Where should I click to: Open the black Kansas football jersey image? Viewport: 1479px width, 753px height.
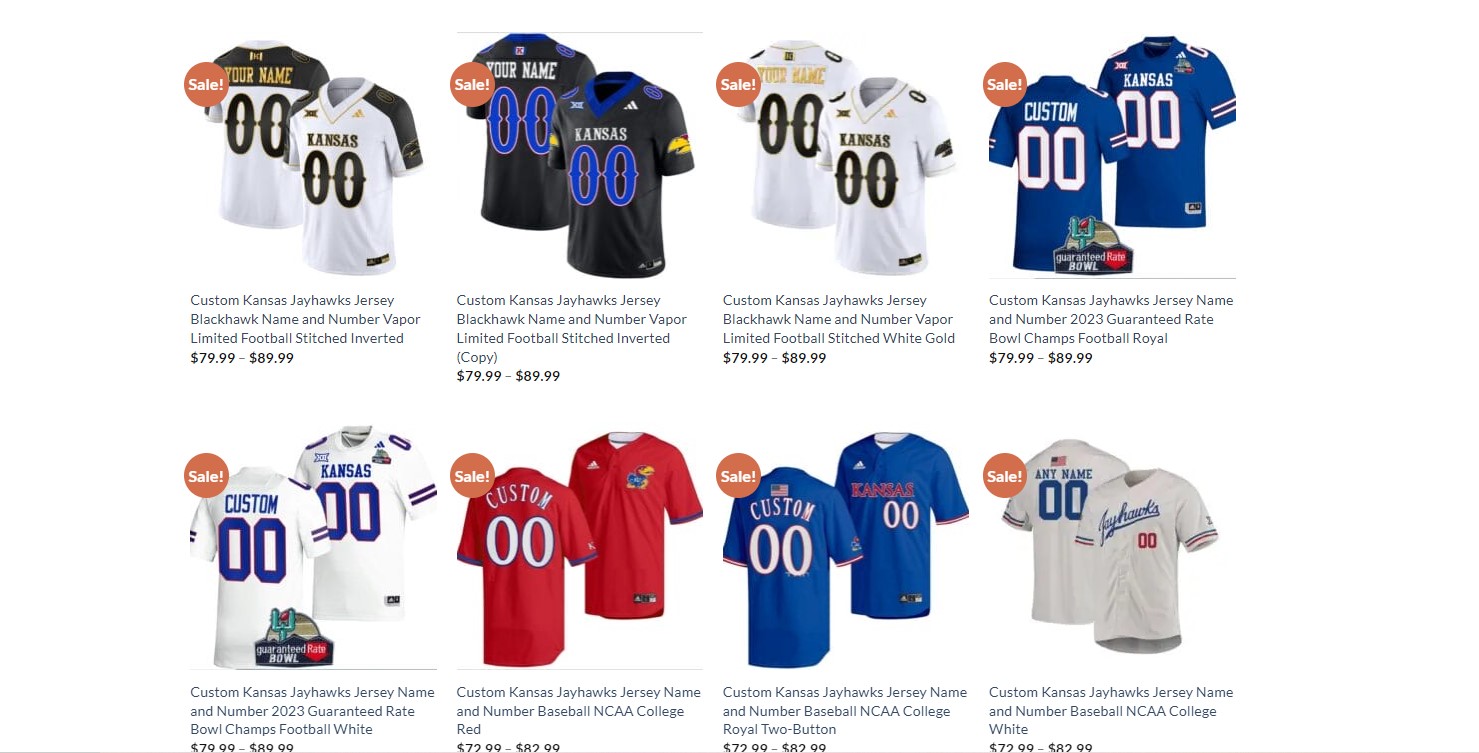pos(580,156)
